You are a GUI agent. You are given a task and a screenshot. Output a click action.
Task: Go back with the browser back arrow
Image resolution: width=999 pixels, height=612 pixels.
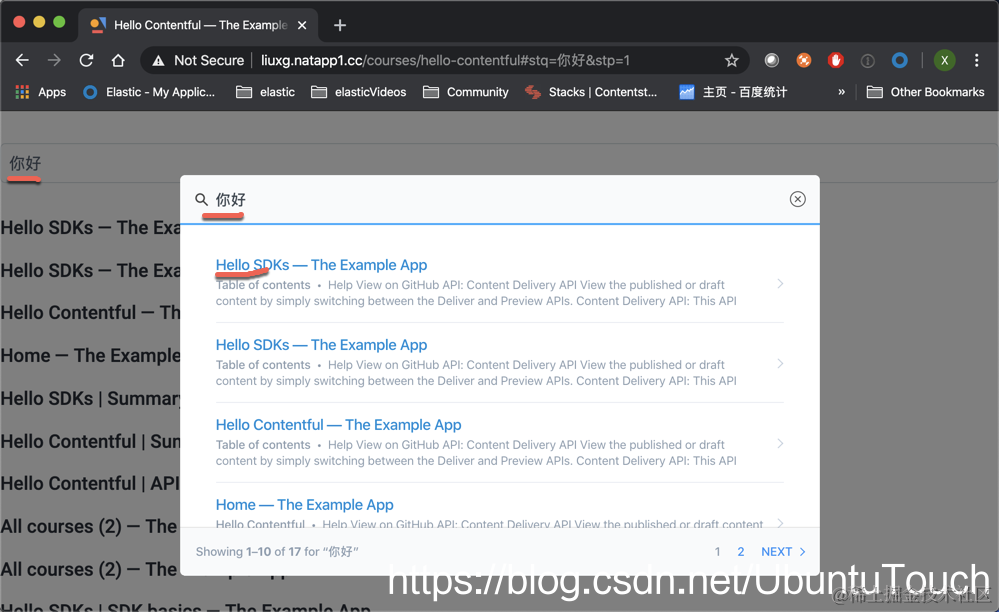coord(22,60)
